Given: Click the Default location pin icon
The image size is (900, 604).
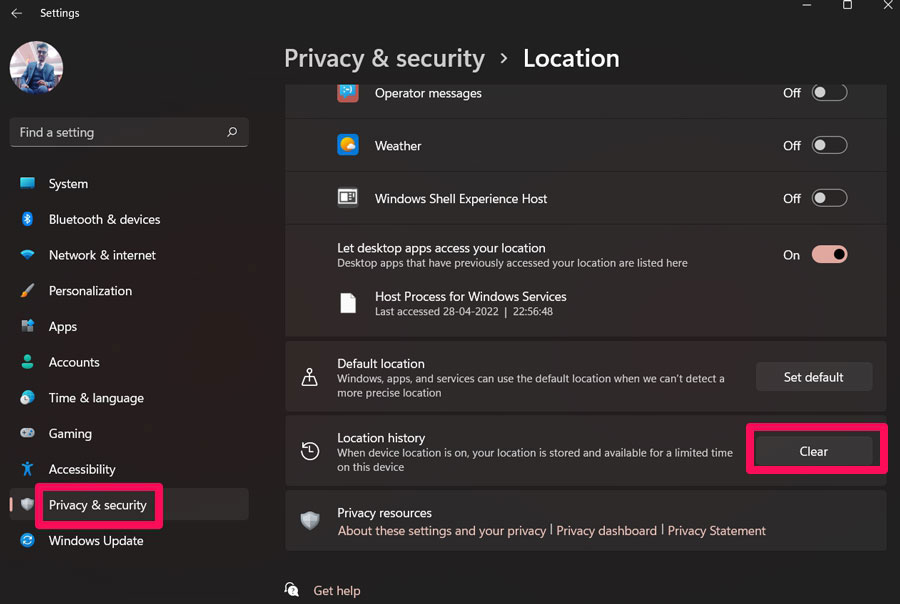Looking at the screenshot, I should [309, 377].
